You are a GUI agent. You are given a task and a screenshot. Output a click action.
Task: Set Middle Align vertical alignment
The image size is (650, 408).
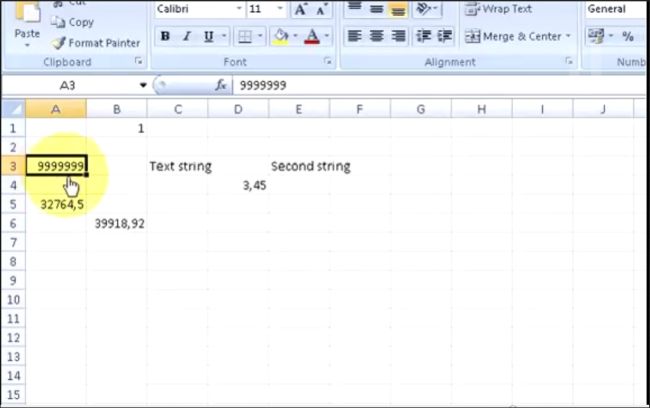coord(376,8)
